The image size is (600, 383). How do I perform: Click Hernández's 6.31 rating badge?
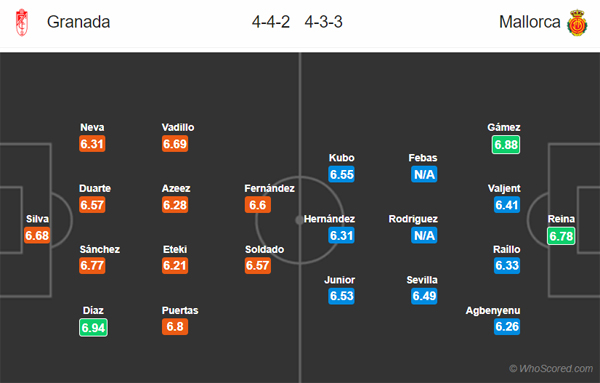point(341,235)
